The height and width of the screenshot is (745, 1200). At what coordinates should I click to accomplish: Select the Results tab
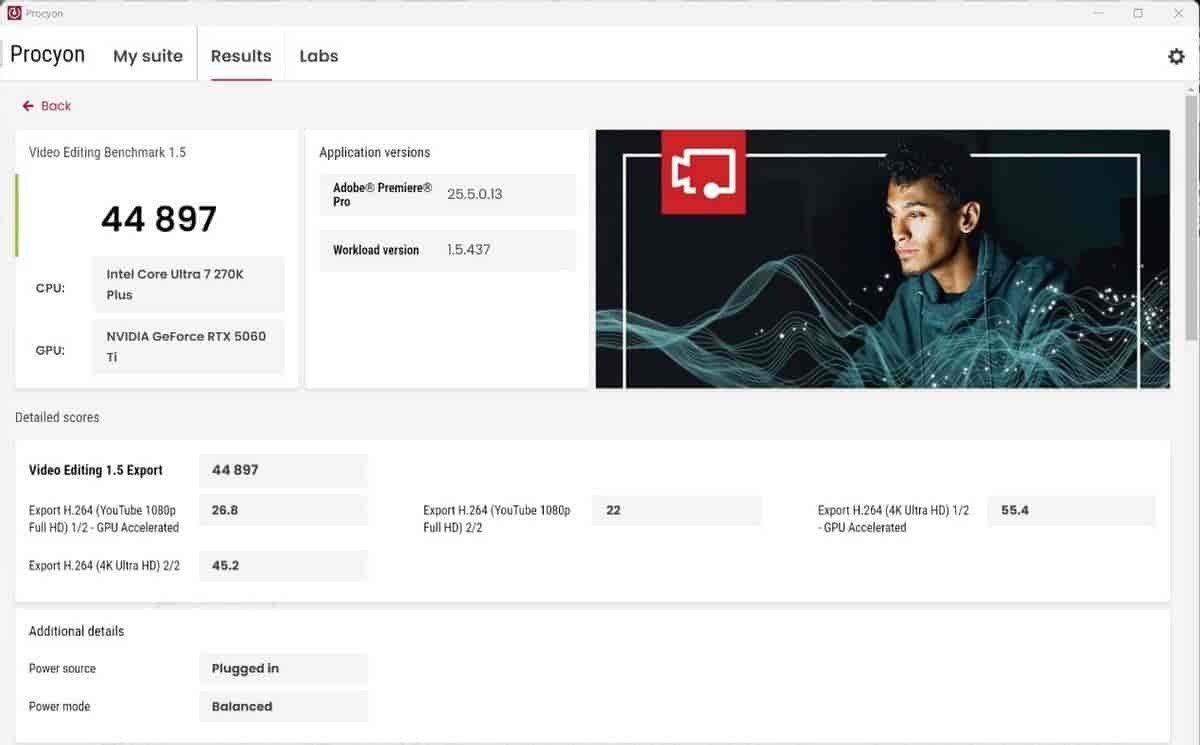[x=241, y=56]
